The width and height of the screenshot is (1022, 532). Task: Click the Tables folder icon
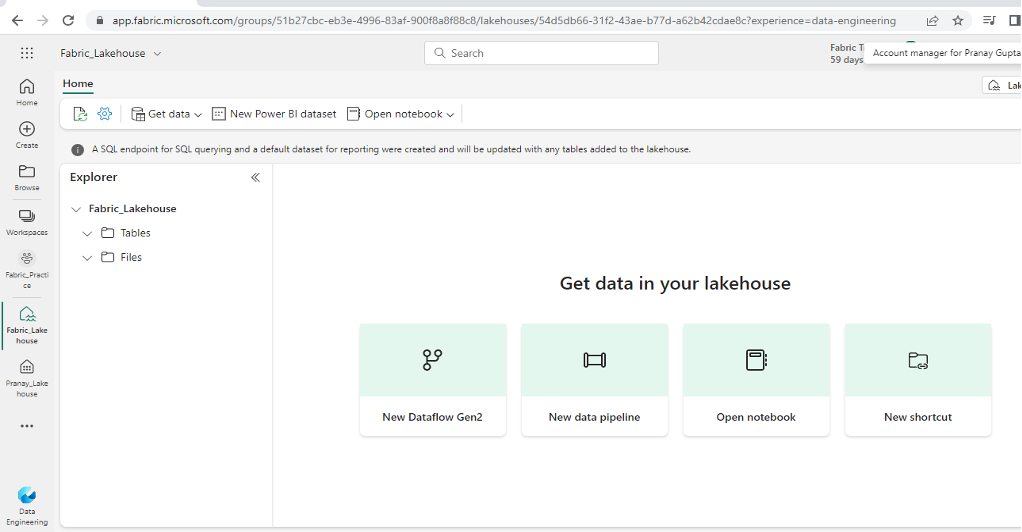click(x=108, y=233)
